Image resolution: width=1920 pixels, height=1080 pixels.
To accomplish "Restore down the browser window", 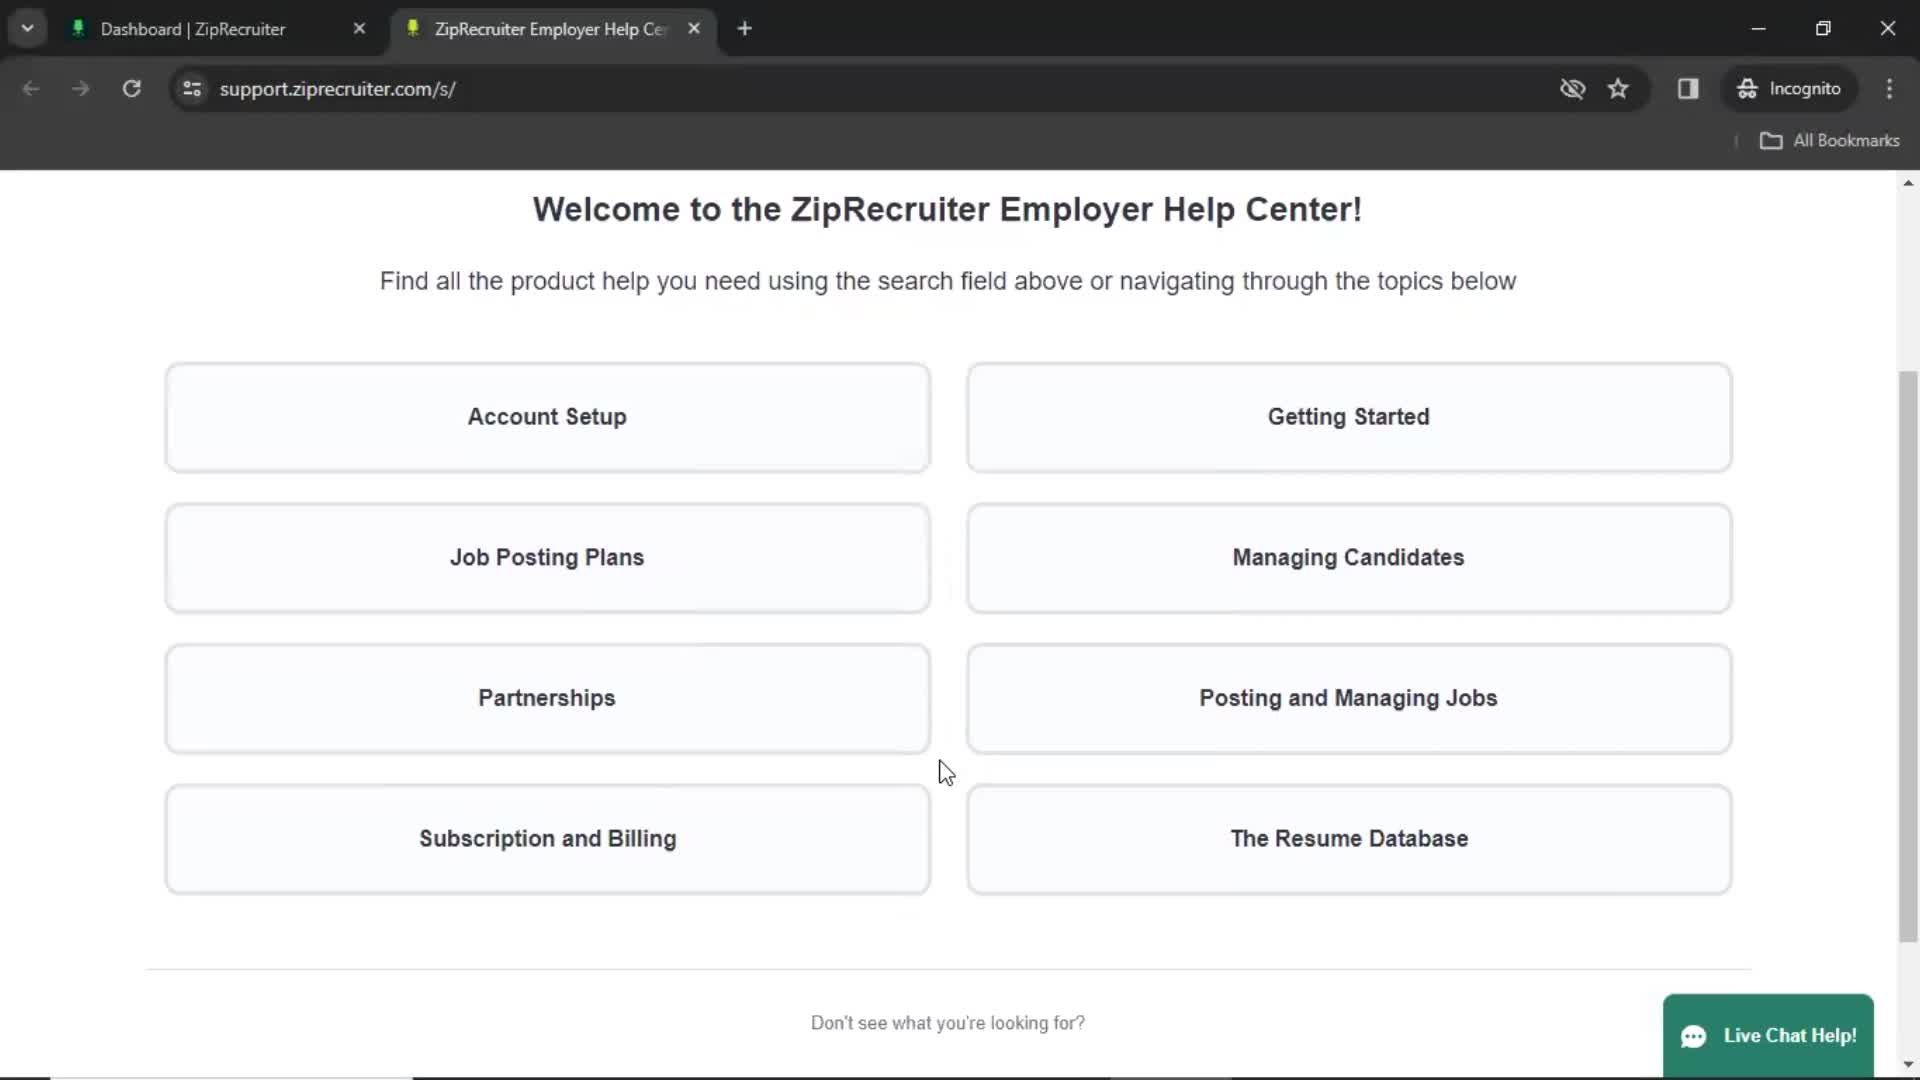I will 1823,29.
